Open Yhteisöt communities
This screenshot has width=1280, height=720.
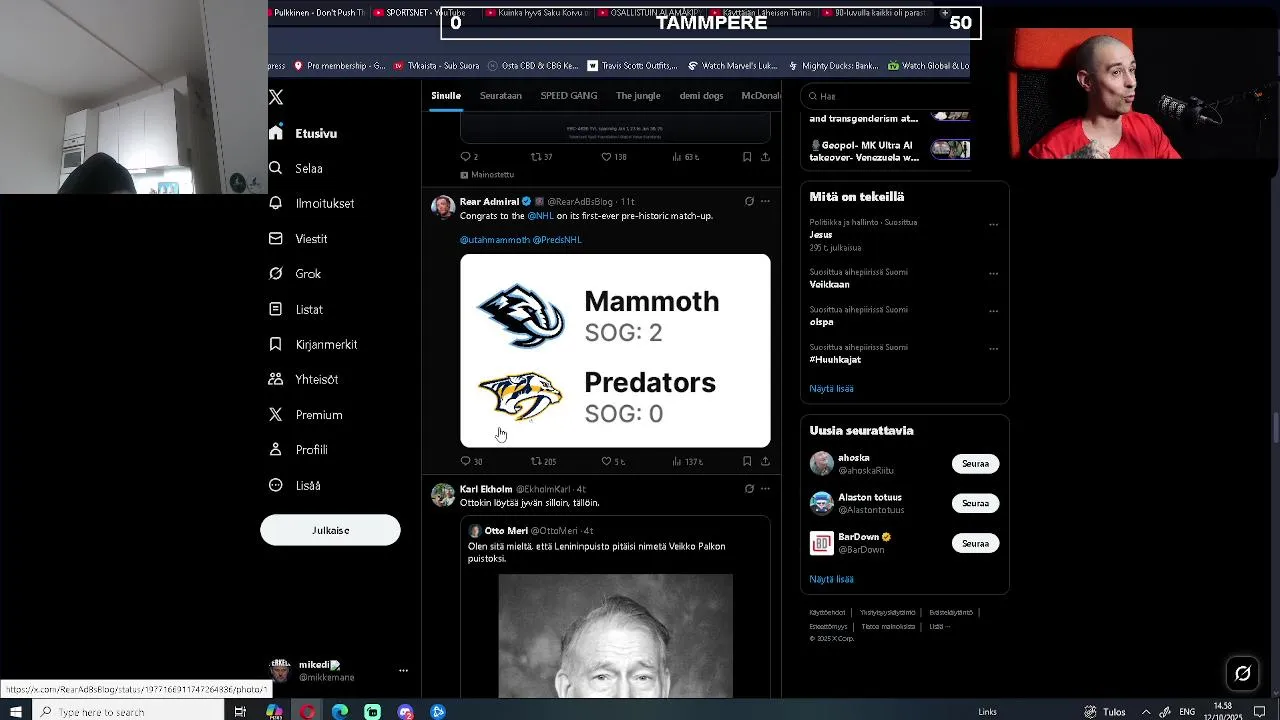pyautogui.click(x=304, y=380)
